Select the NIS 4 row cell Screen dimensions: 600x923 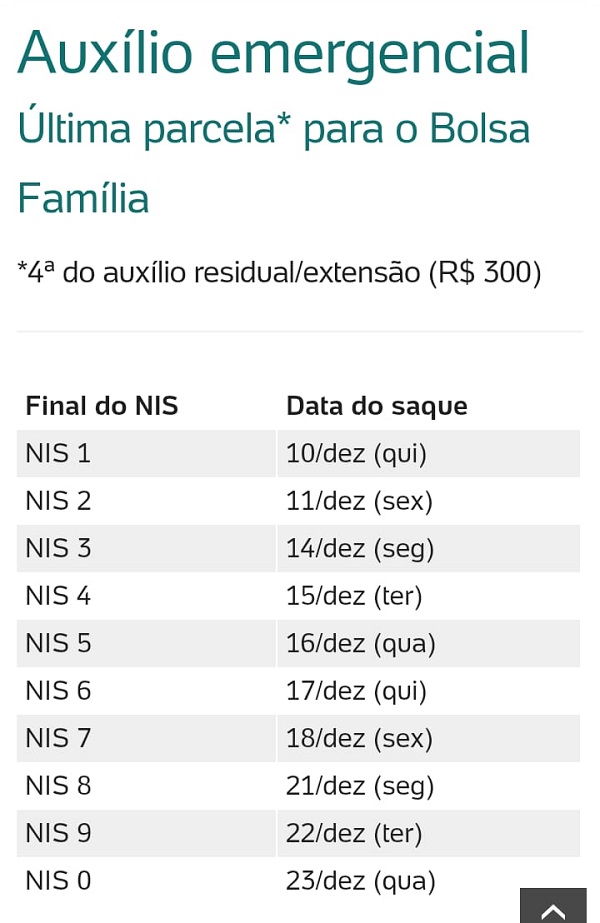[146, 596]
